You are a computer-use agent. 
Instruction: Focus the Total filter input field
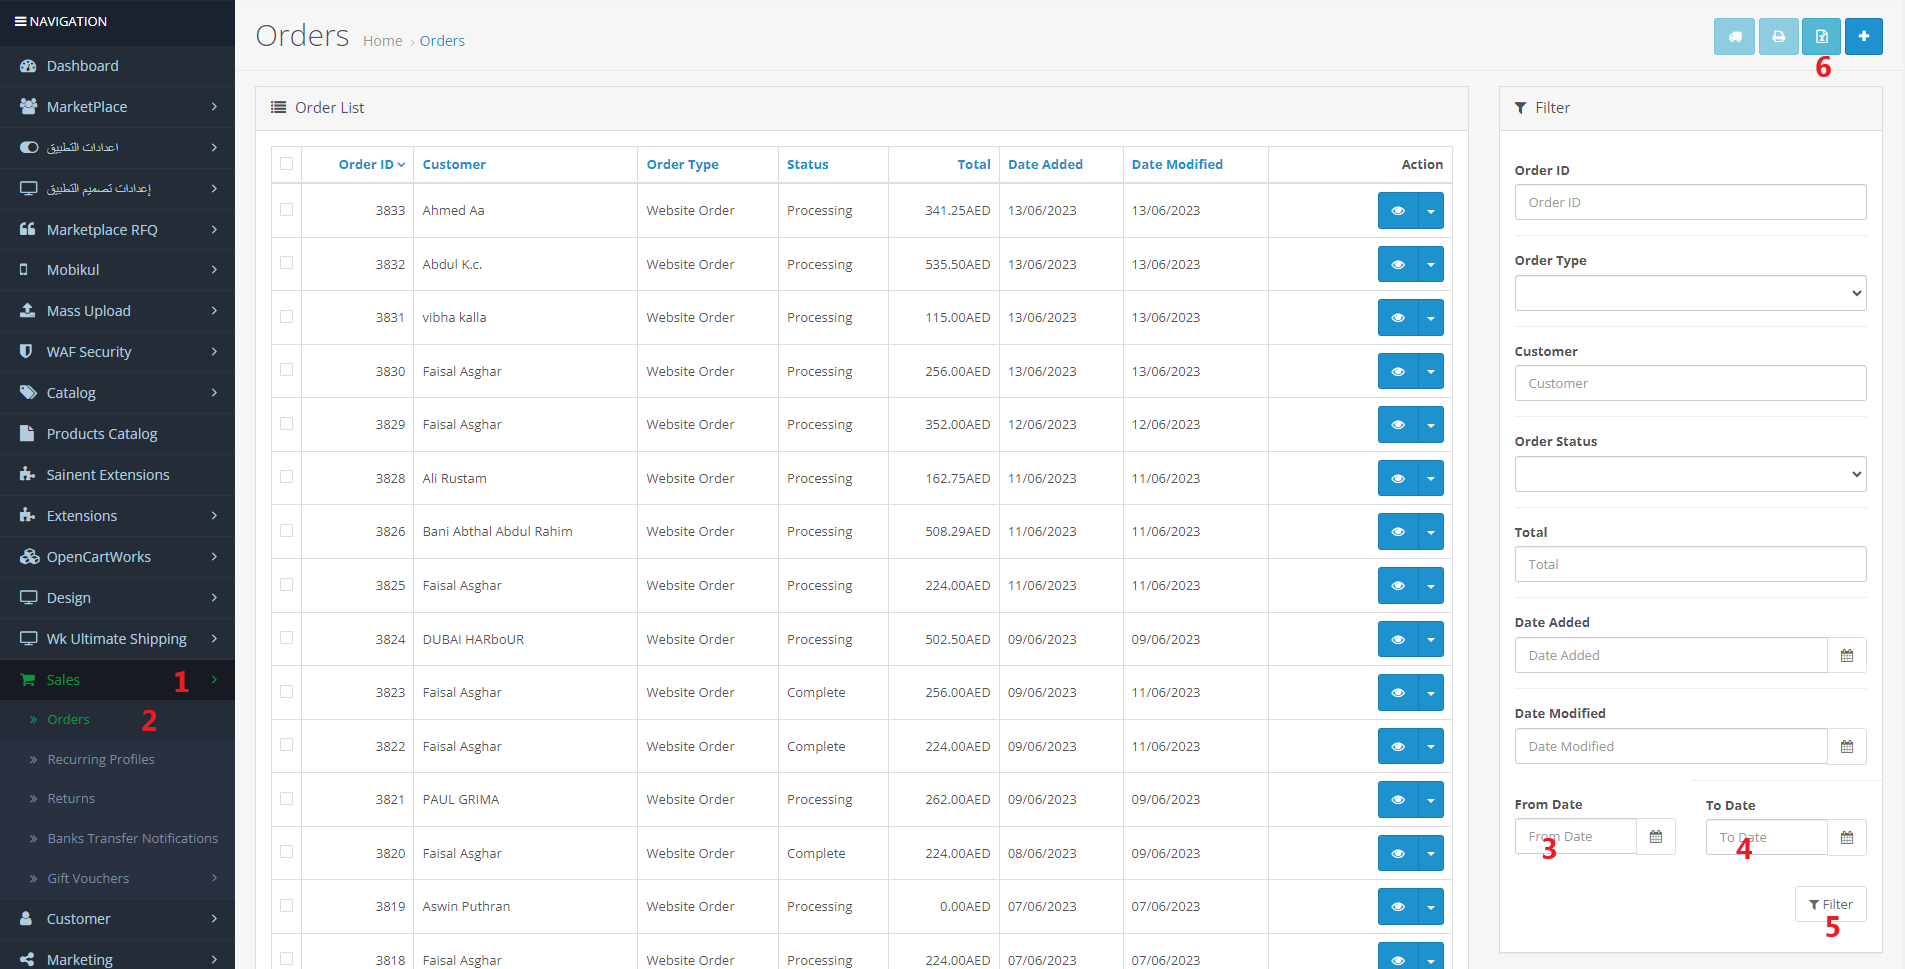[1690, 564]
